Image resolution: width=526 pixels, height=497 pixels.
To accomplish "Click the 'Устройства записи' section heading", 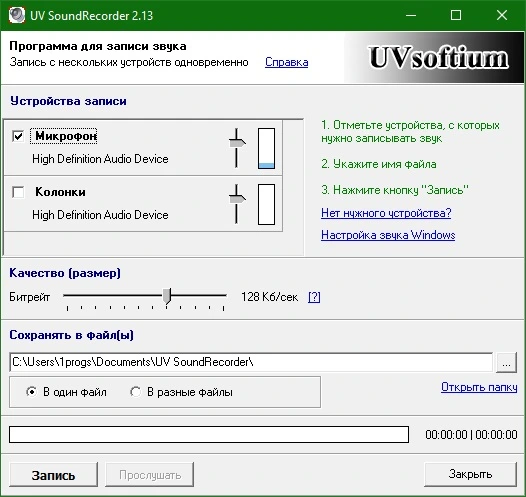I will click(68, 101).
